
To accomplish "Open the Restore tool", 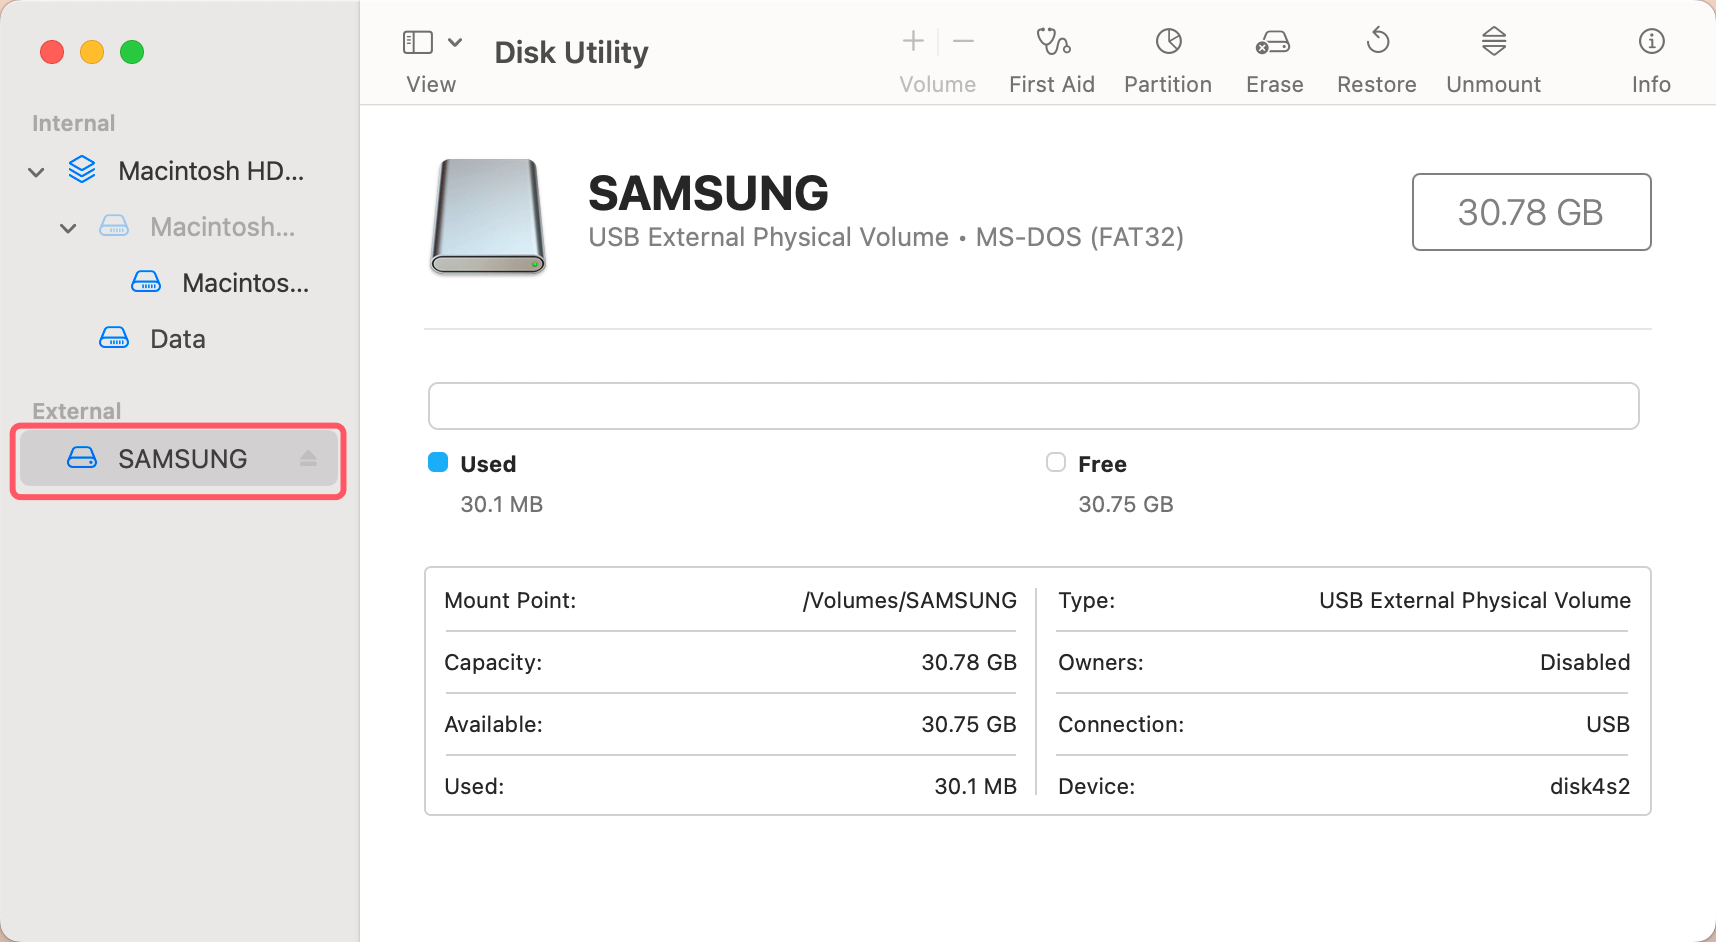I will coord(1376,55).
